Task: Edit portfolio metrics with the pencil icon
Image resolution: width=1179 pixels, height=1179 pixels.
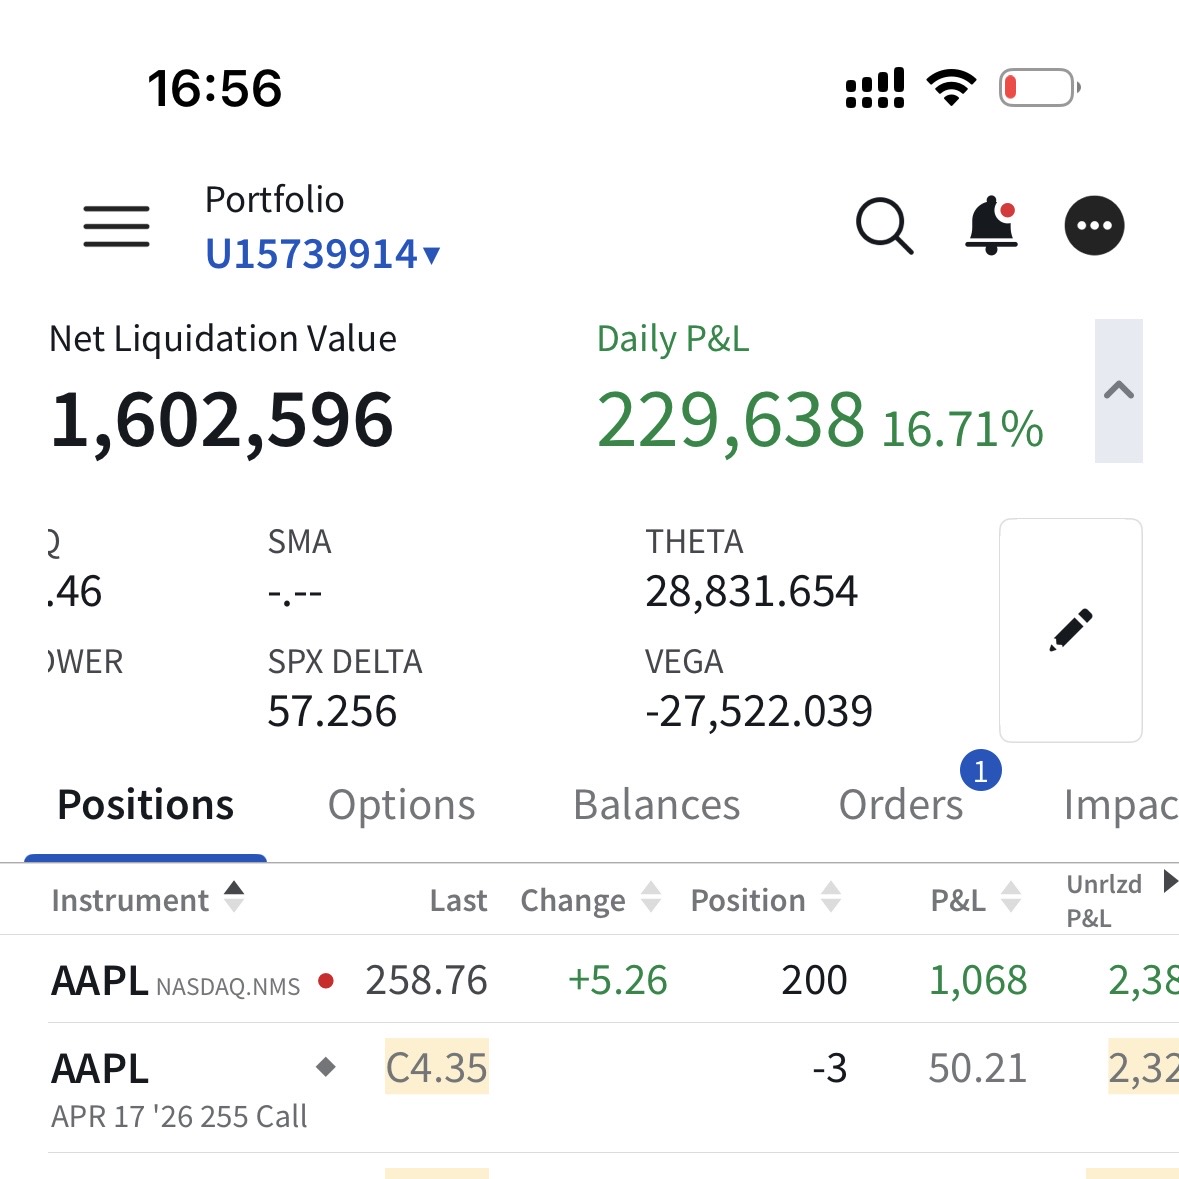Action: (1070, 630)
